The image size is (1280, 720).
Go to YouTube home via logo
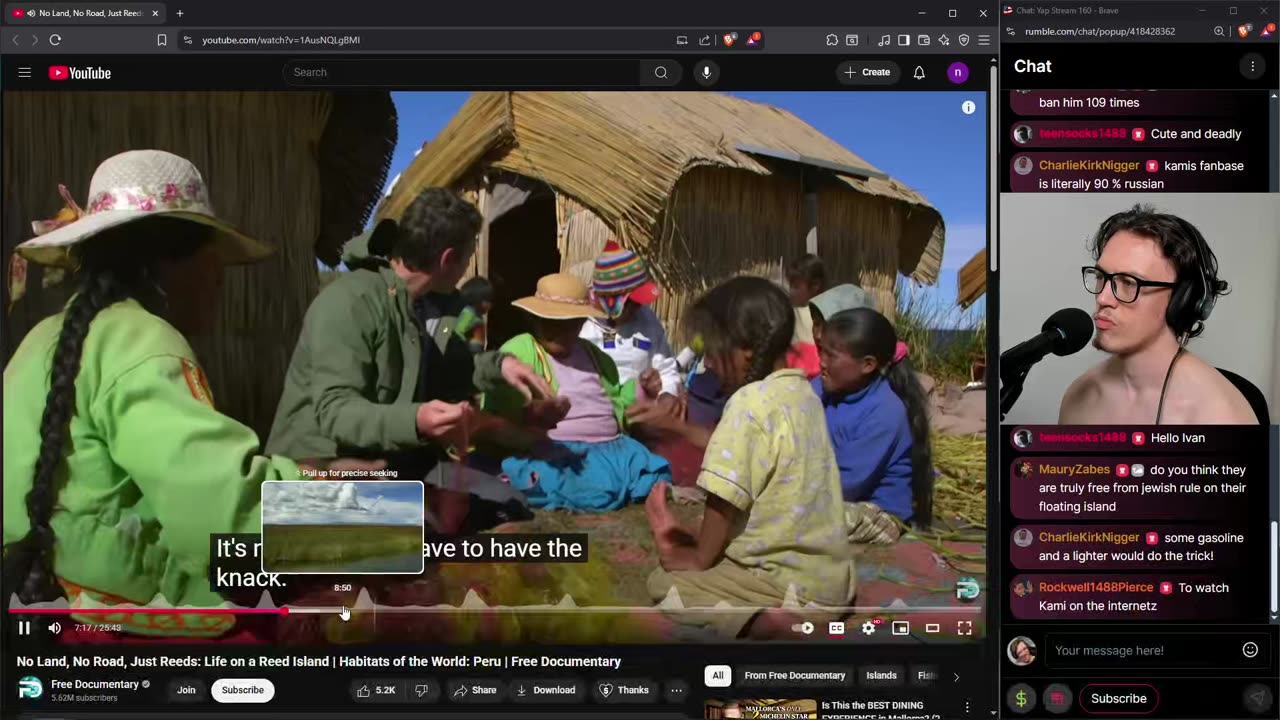[80, 73]
